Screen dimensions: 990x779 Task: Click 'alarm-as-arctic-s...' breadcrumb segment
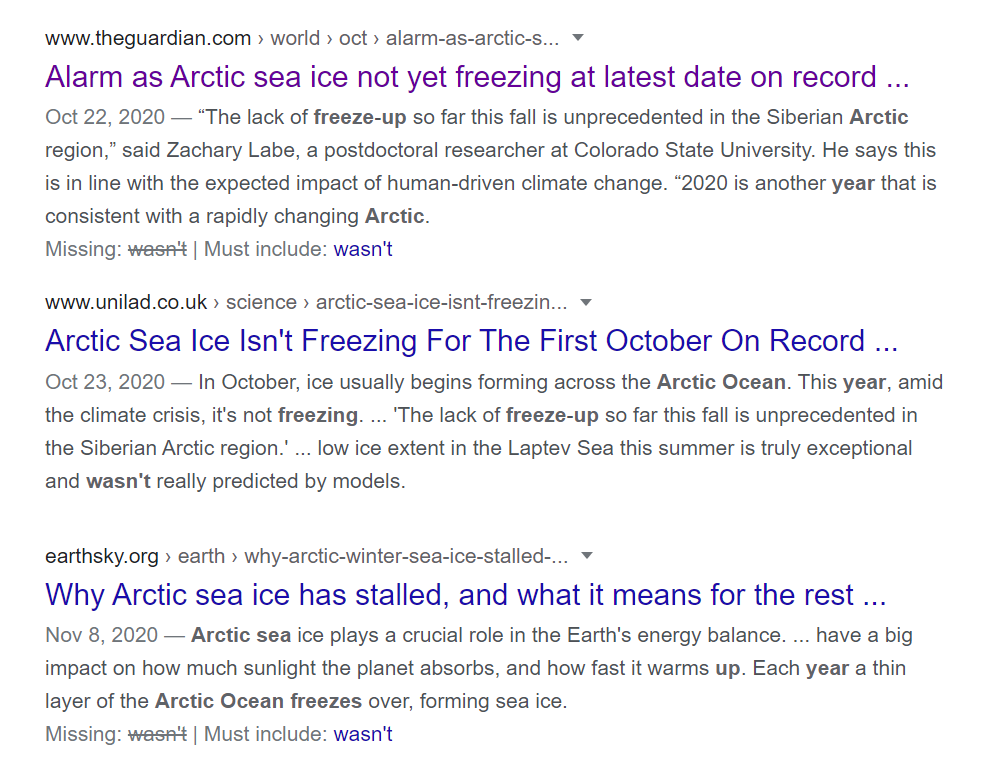(472, 39)
